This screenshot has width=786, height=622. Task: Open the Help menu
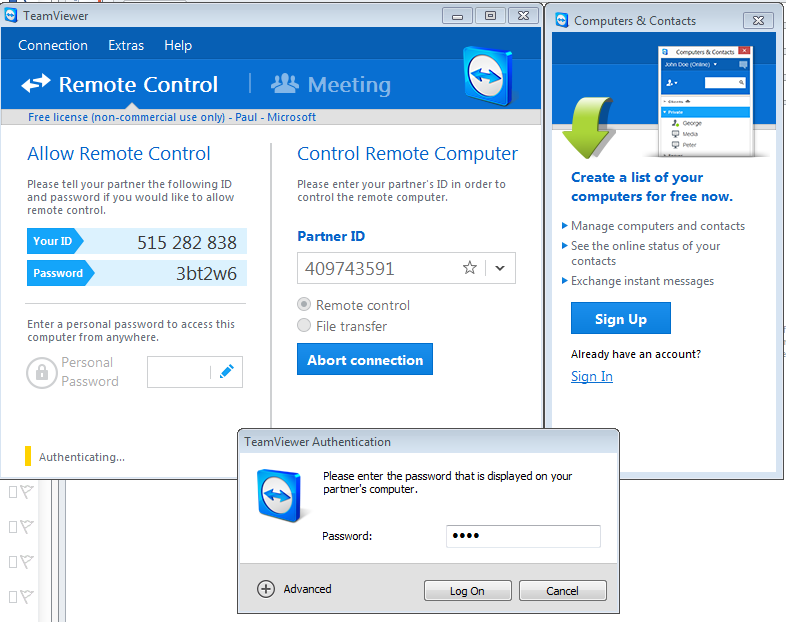[x=178, y=46]
